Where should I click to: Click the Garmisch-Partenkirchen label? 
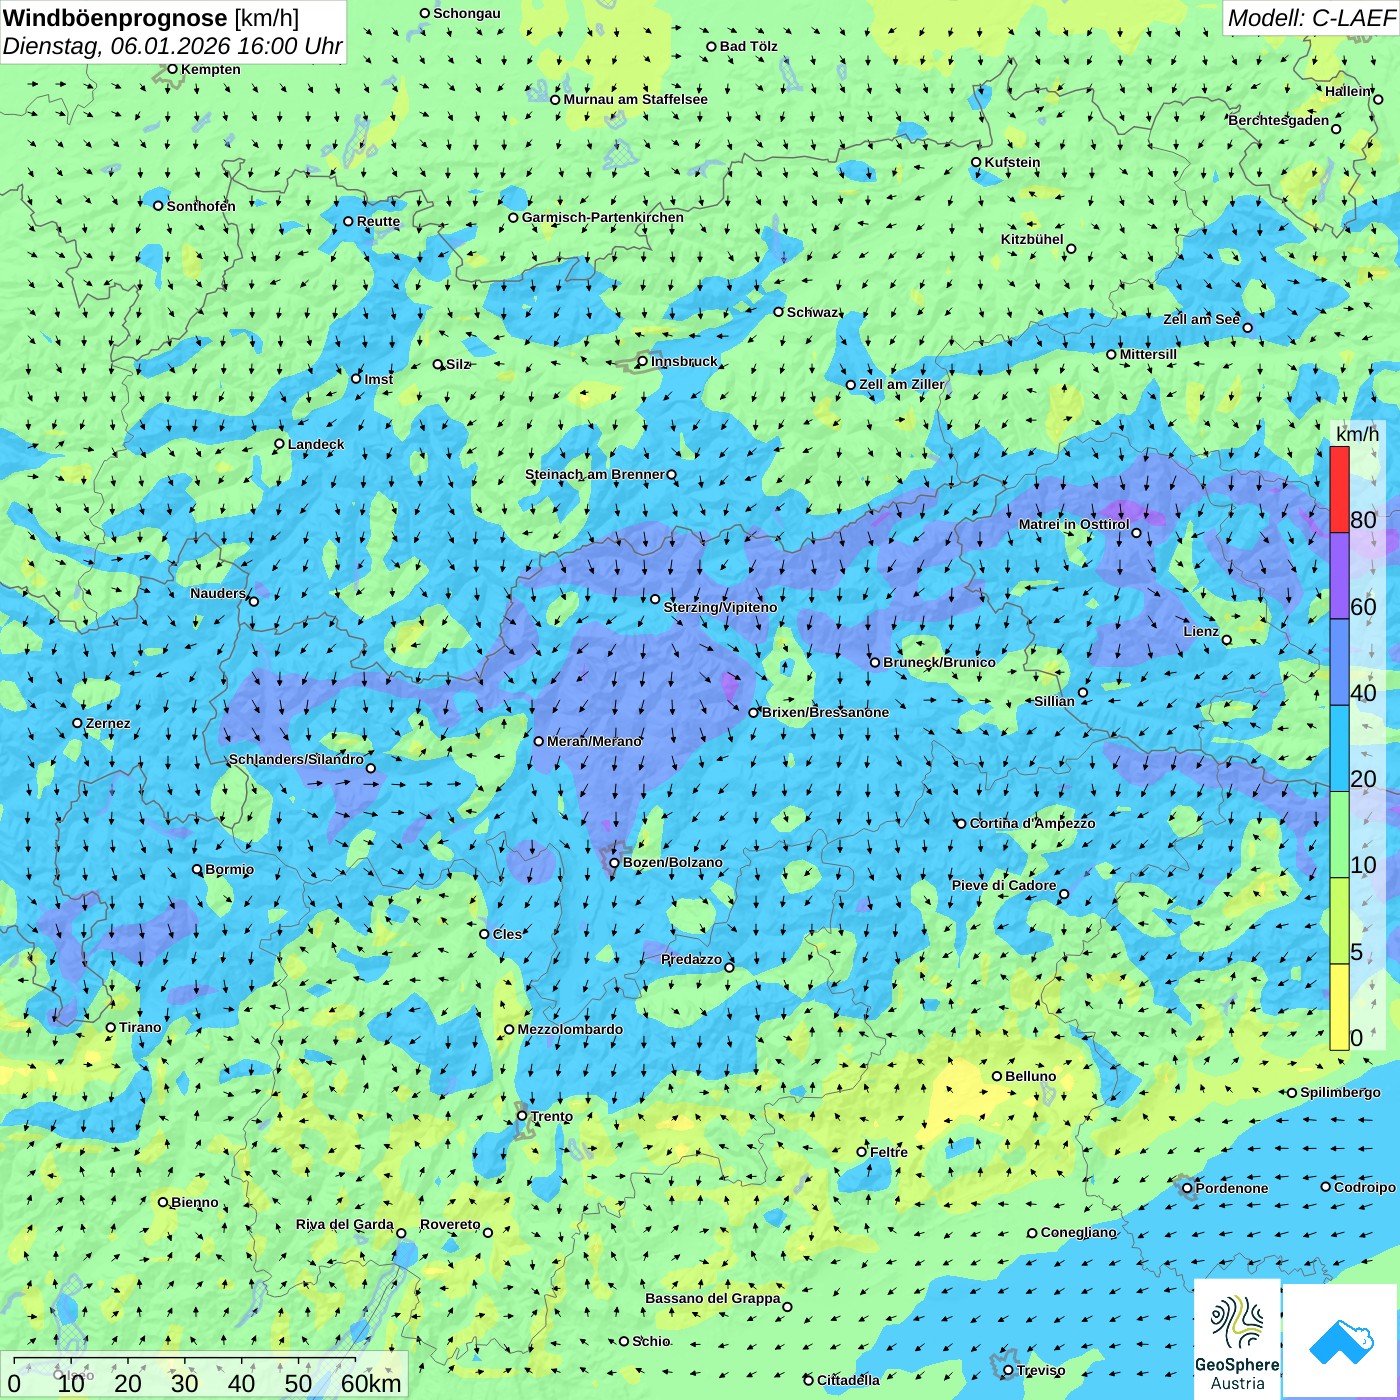point(603,217)
